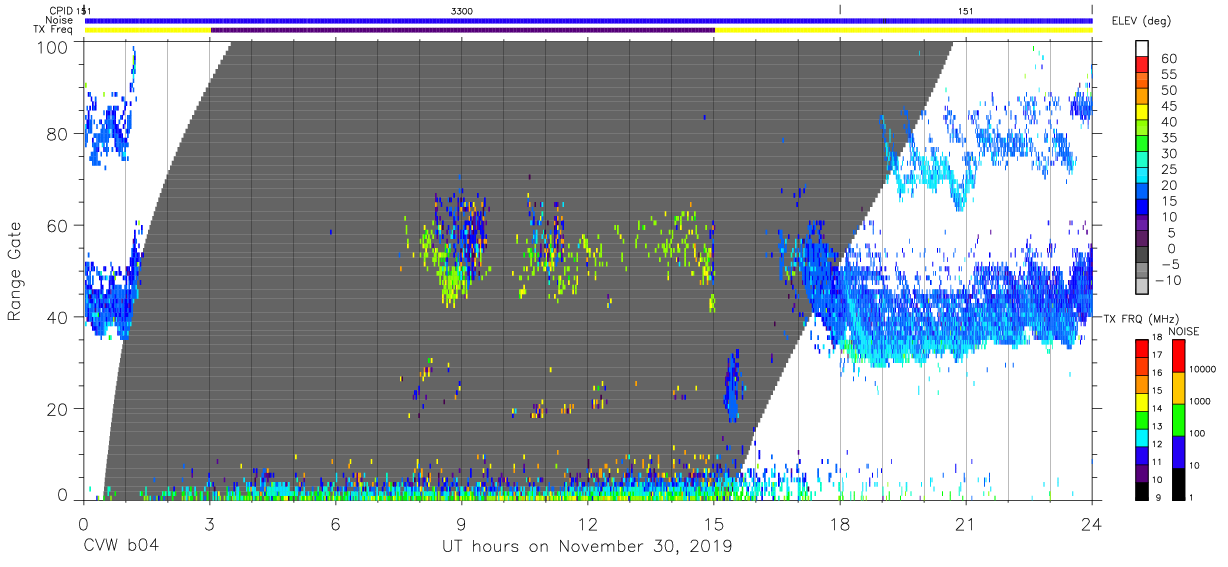This screenshot has height=567, width=1228.
Task: Select the yellow swatch on the ELEV colorbar
Action: (1141, 113)
